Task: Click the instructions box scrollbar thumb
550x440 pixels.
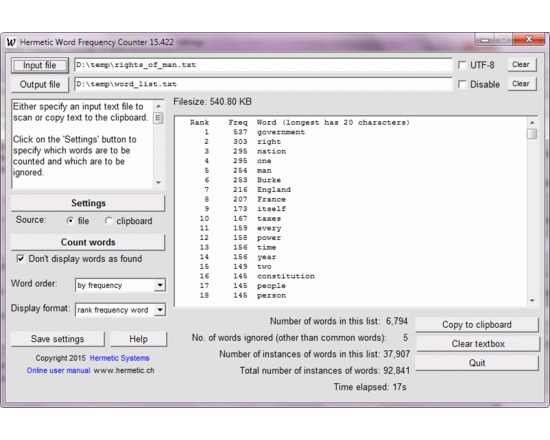Action: pos(158,118)
